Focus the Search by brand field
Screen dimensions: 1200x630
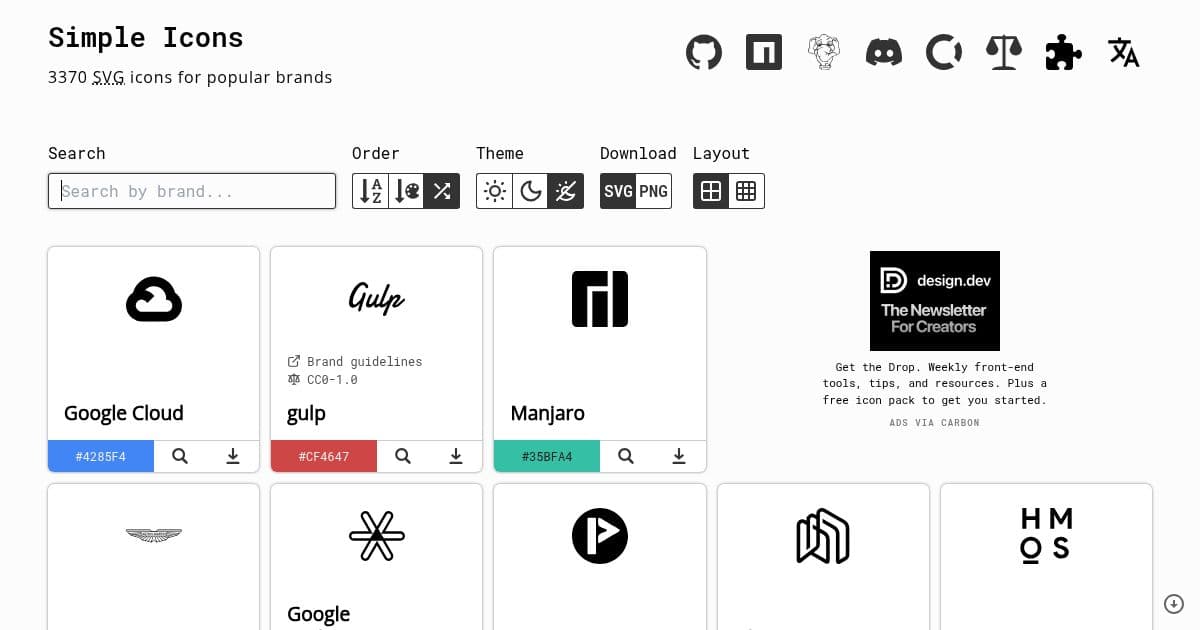[x=192, y=191]
